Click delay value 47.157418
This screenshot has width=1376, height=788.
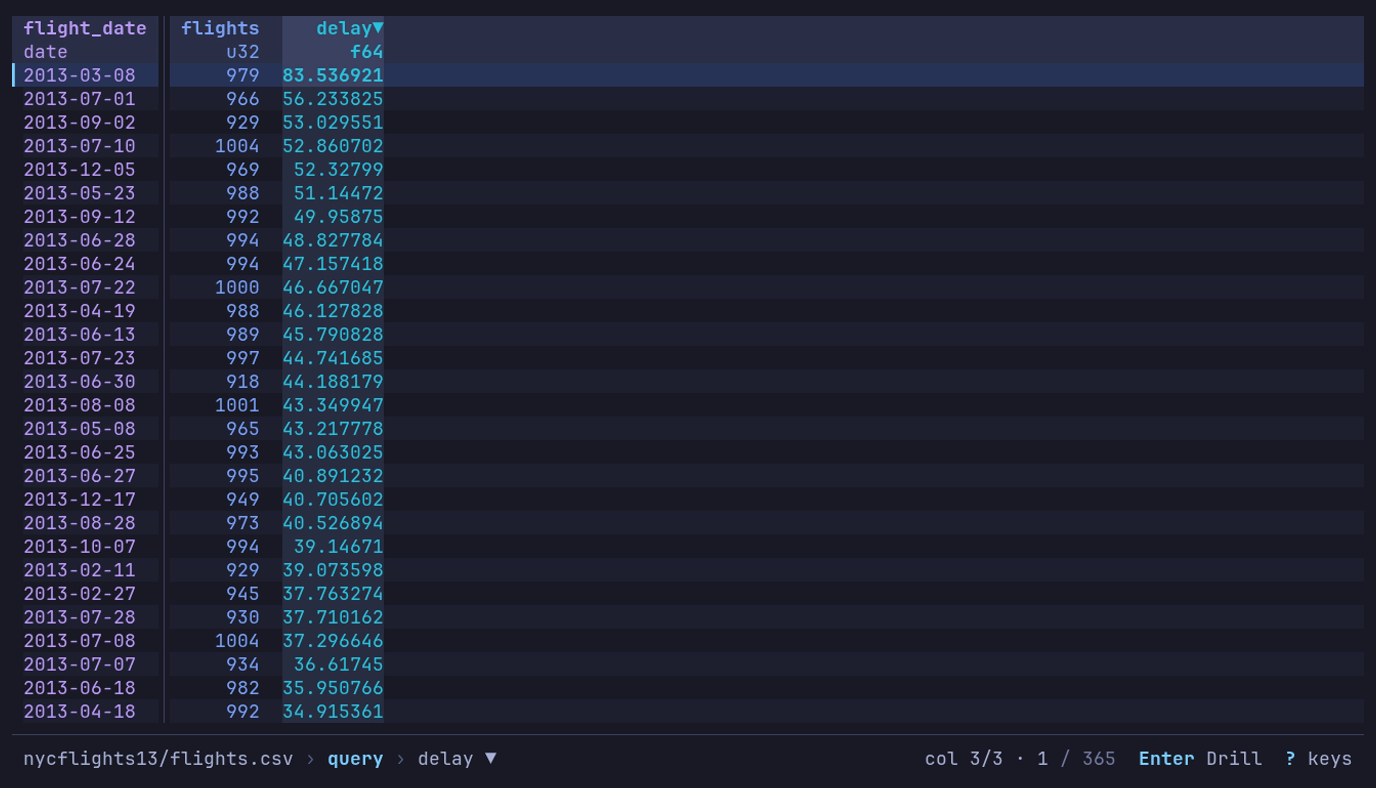click(x=333, y=264)
